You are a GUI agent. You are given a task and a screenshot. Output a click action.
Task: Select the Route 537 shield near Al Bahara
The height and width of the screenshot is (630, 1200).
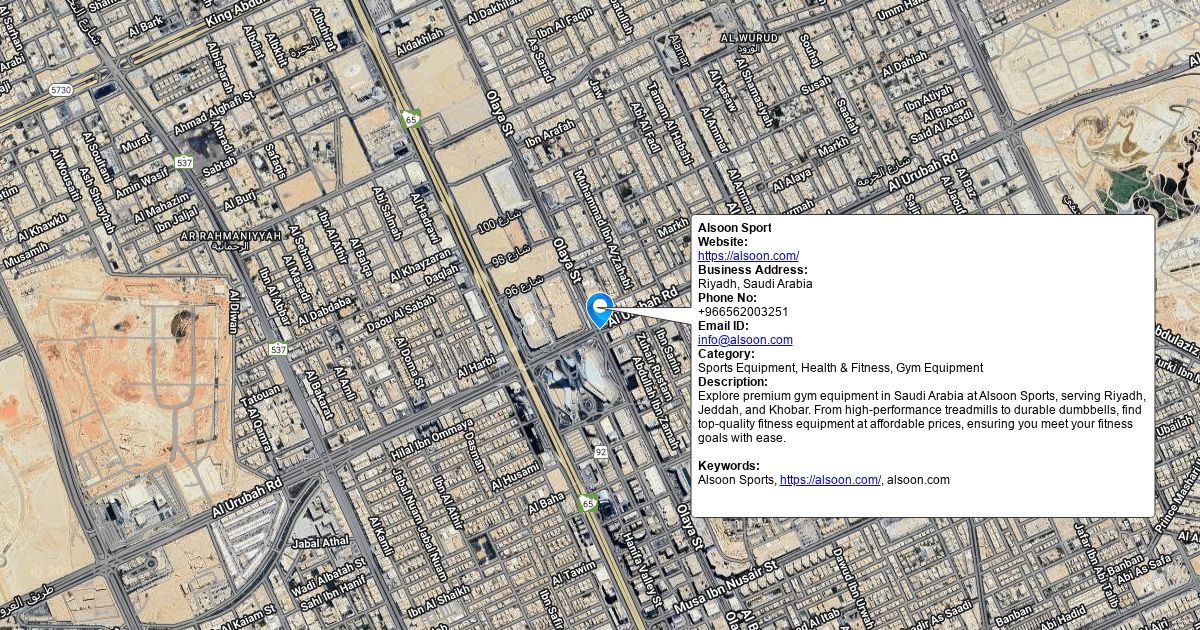[x=278, y=349]
